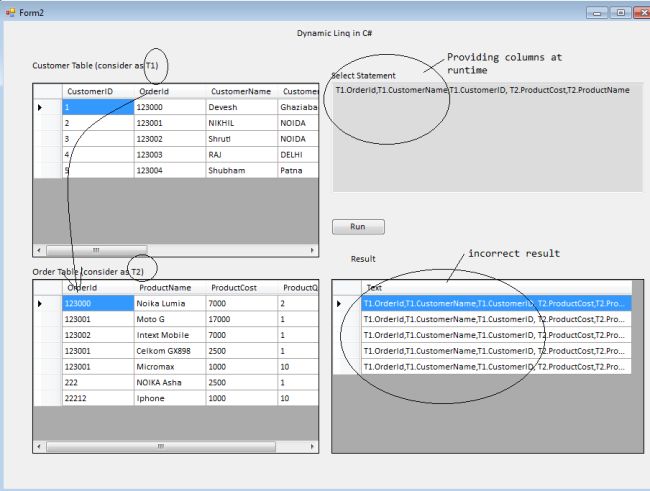Image resolution: width=650 pixels, height=491 pixels.
Task: Click the CustomerID column header
Action: point(98,91)
